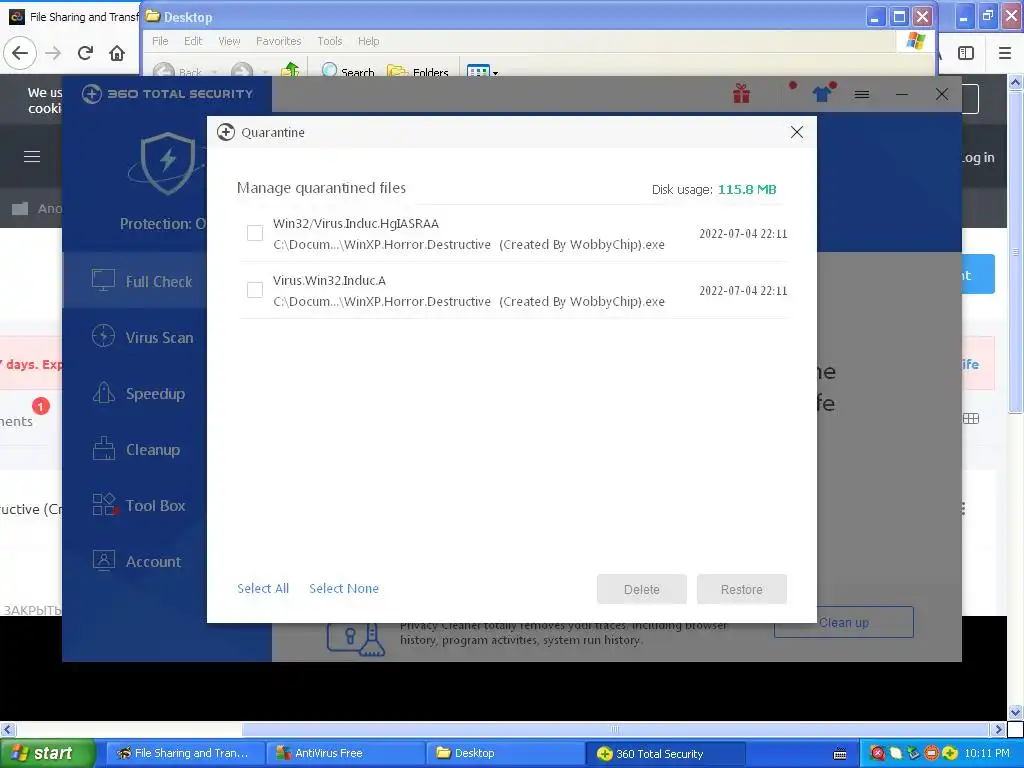Viewport: 1024px width, 768px height.
Task: Click Up folder icon in Desktop toolbar
Action: tap(290, 69)
